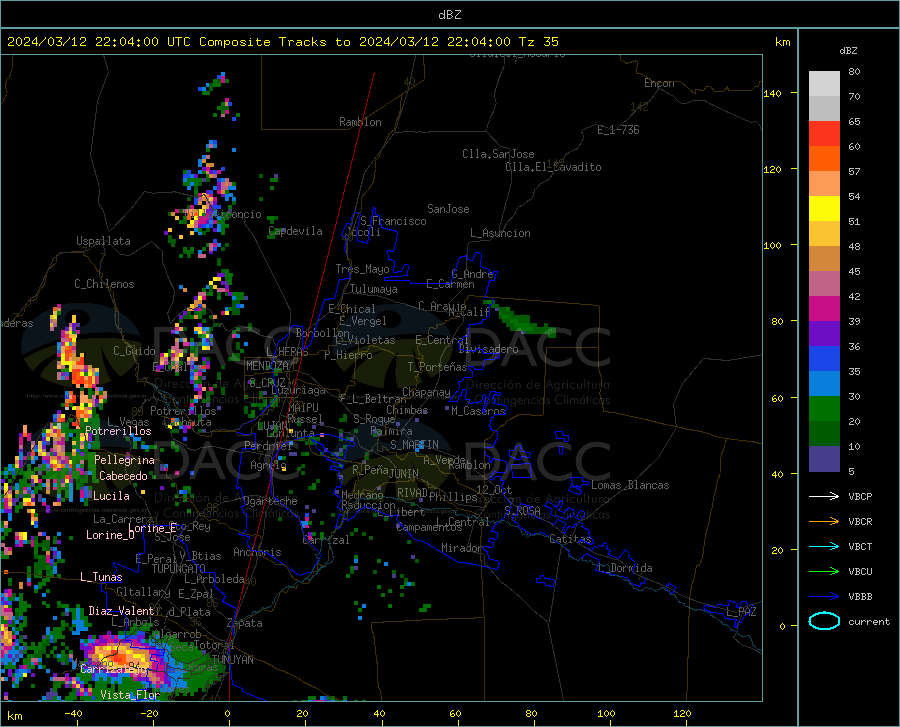Click the cyan VBCT arrow in legend
The width and height of the screenshot is (900, 727).
point(824,546)
